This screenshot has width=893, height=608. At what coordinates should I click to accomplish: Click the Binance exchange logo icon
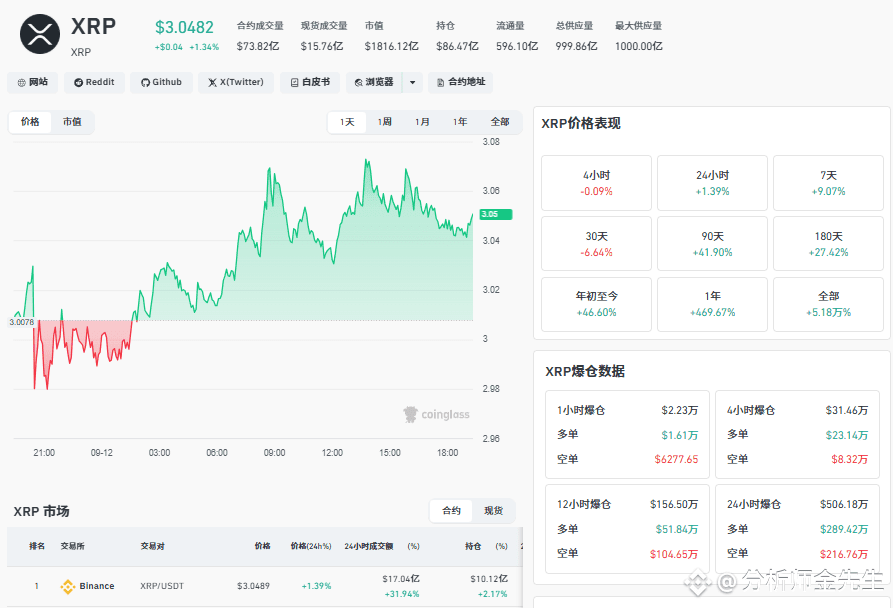tap(68, 586)
